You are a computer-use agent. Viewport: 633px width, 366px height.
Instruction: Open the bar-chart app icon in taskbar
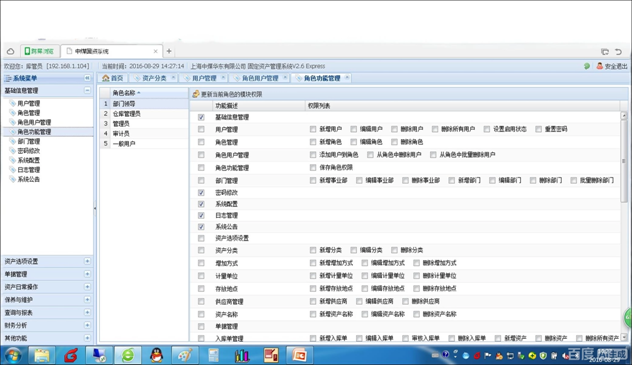pyautogui.click(x=242, y=356)
